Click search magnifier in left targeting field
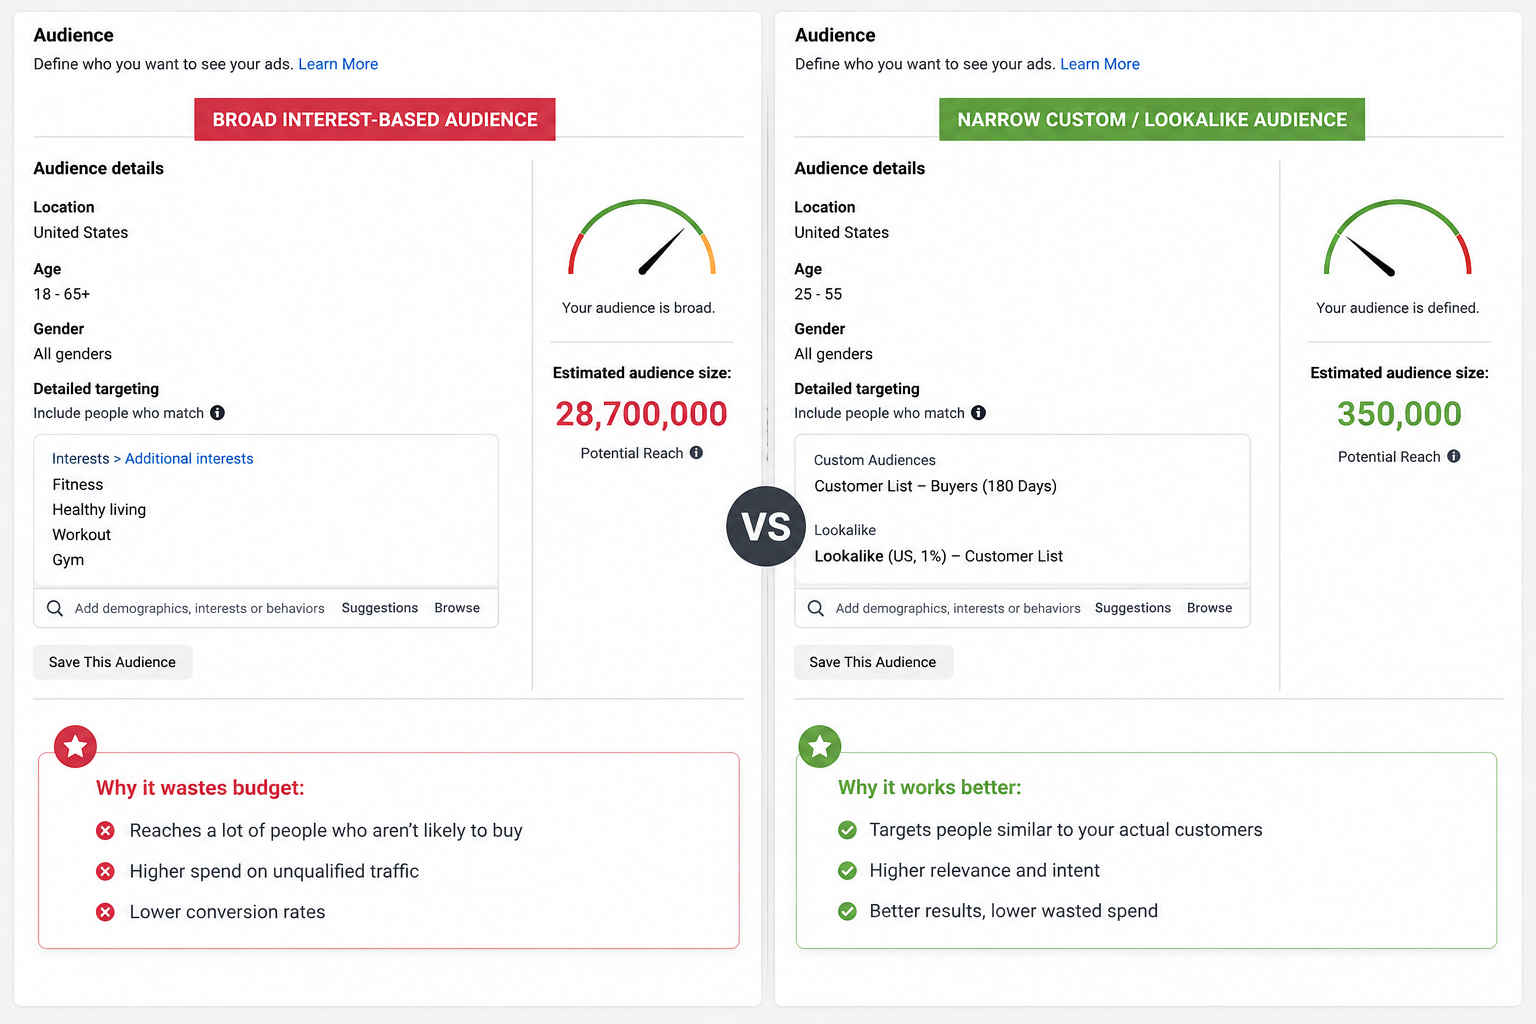The image size is (1536, 1024). (55, 608)
